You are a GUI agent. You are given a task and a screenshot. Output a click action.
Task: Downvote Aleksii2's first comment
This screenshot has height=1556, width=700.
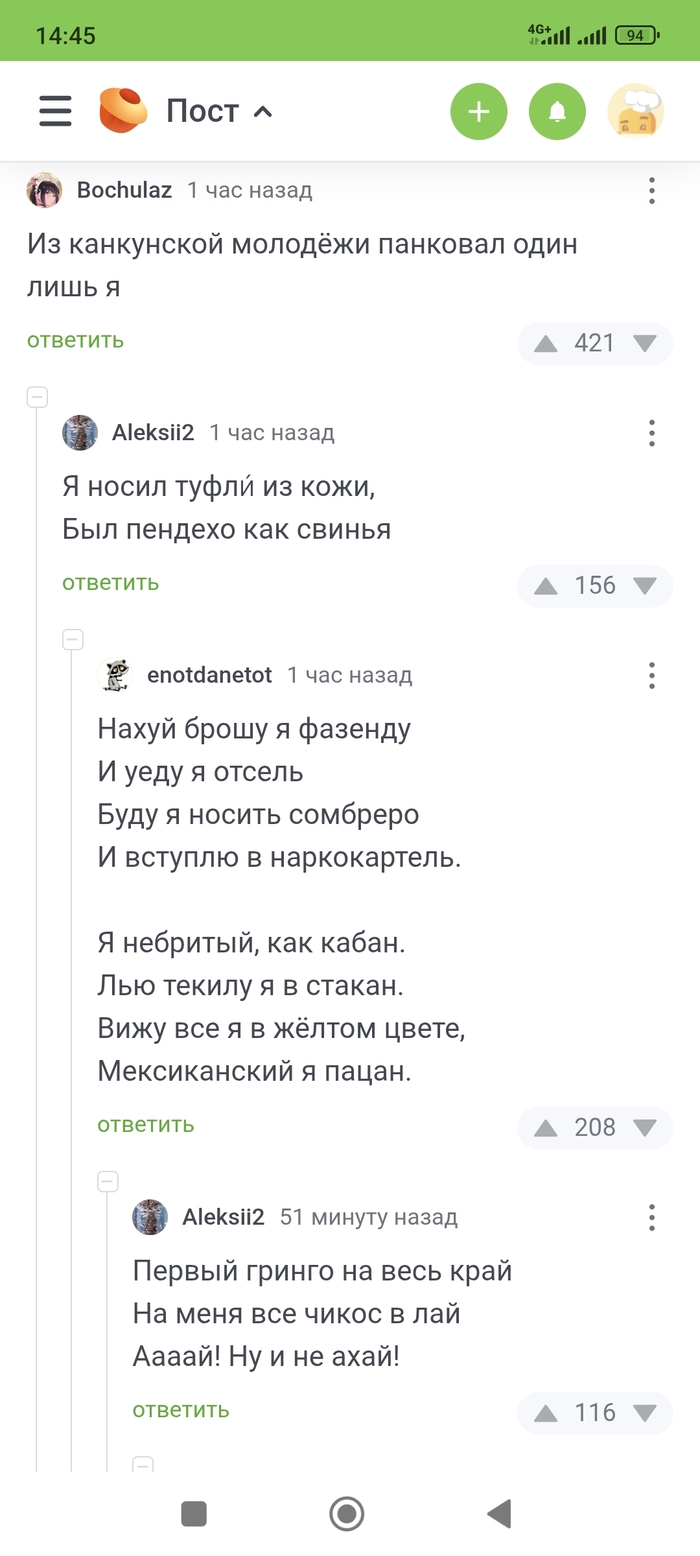pos(646,586)
